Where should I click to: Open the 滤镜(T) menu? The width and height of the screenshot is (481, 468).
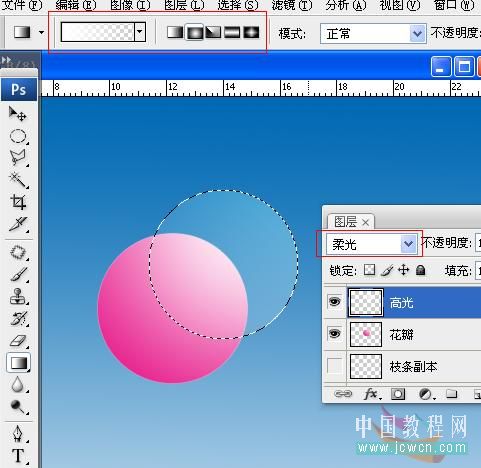(292, 5)
